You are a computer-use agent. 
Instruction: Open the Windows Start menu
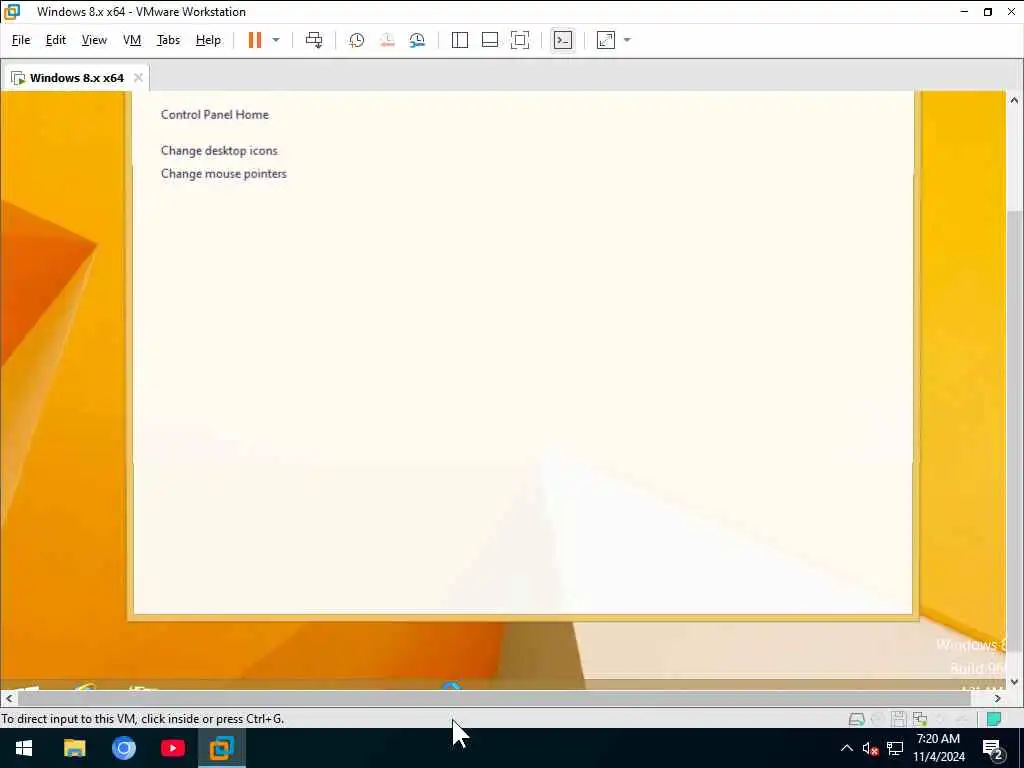tap(24, 748)
